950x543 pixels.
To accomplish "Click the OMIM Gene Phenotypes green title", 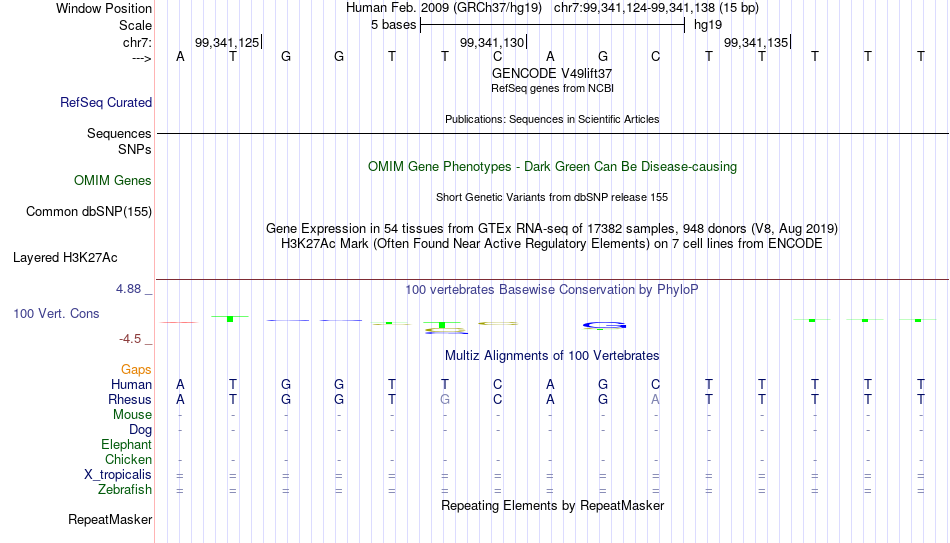I will [552, 167].
